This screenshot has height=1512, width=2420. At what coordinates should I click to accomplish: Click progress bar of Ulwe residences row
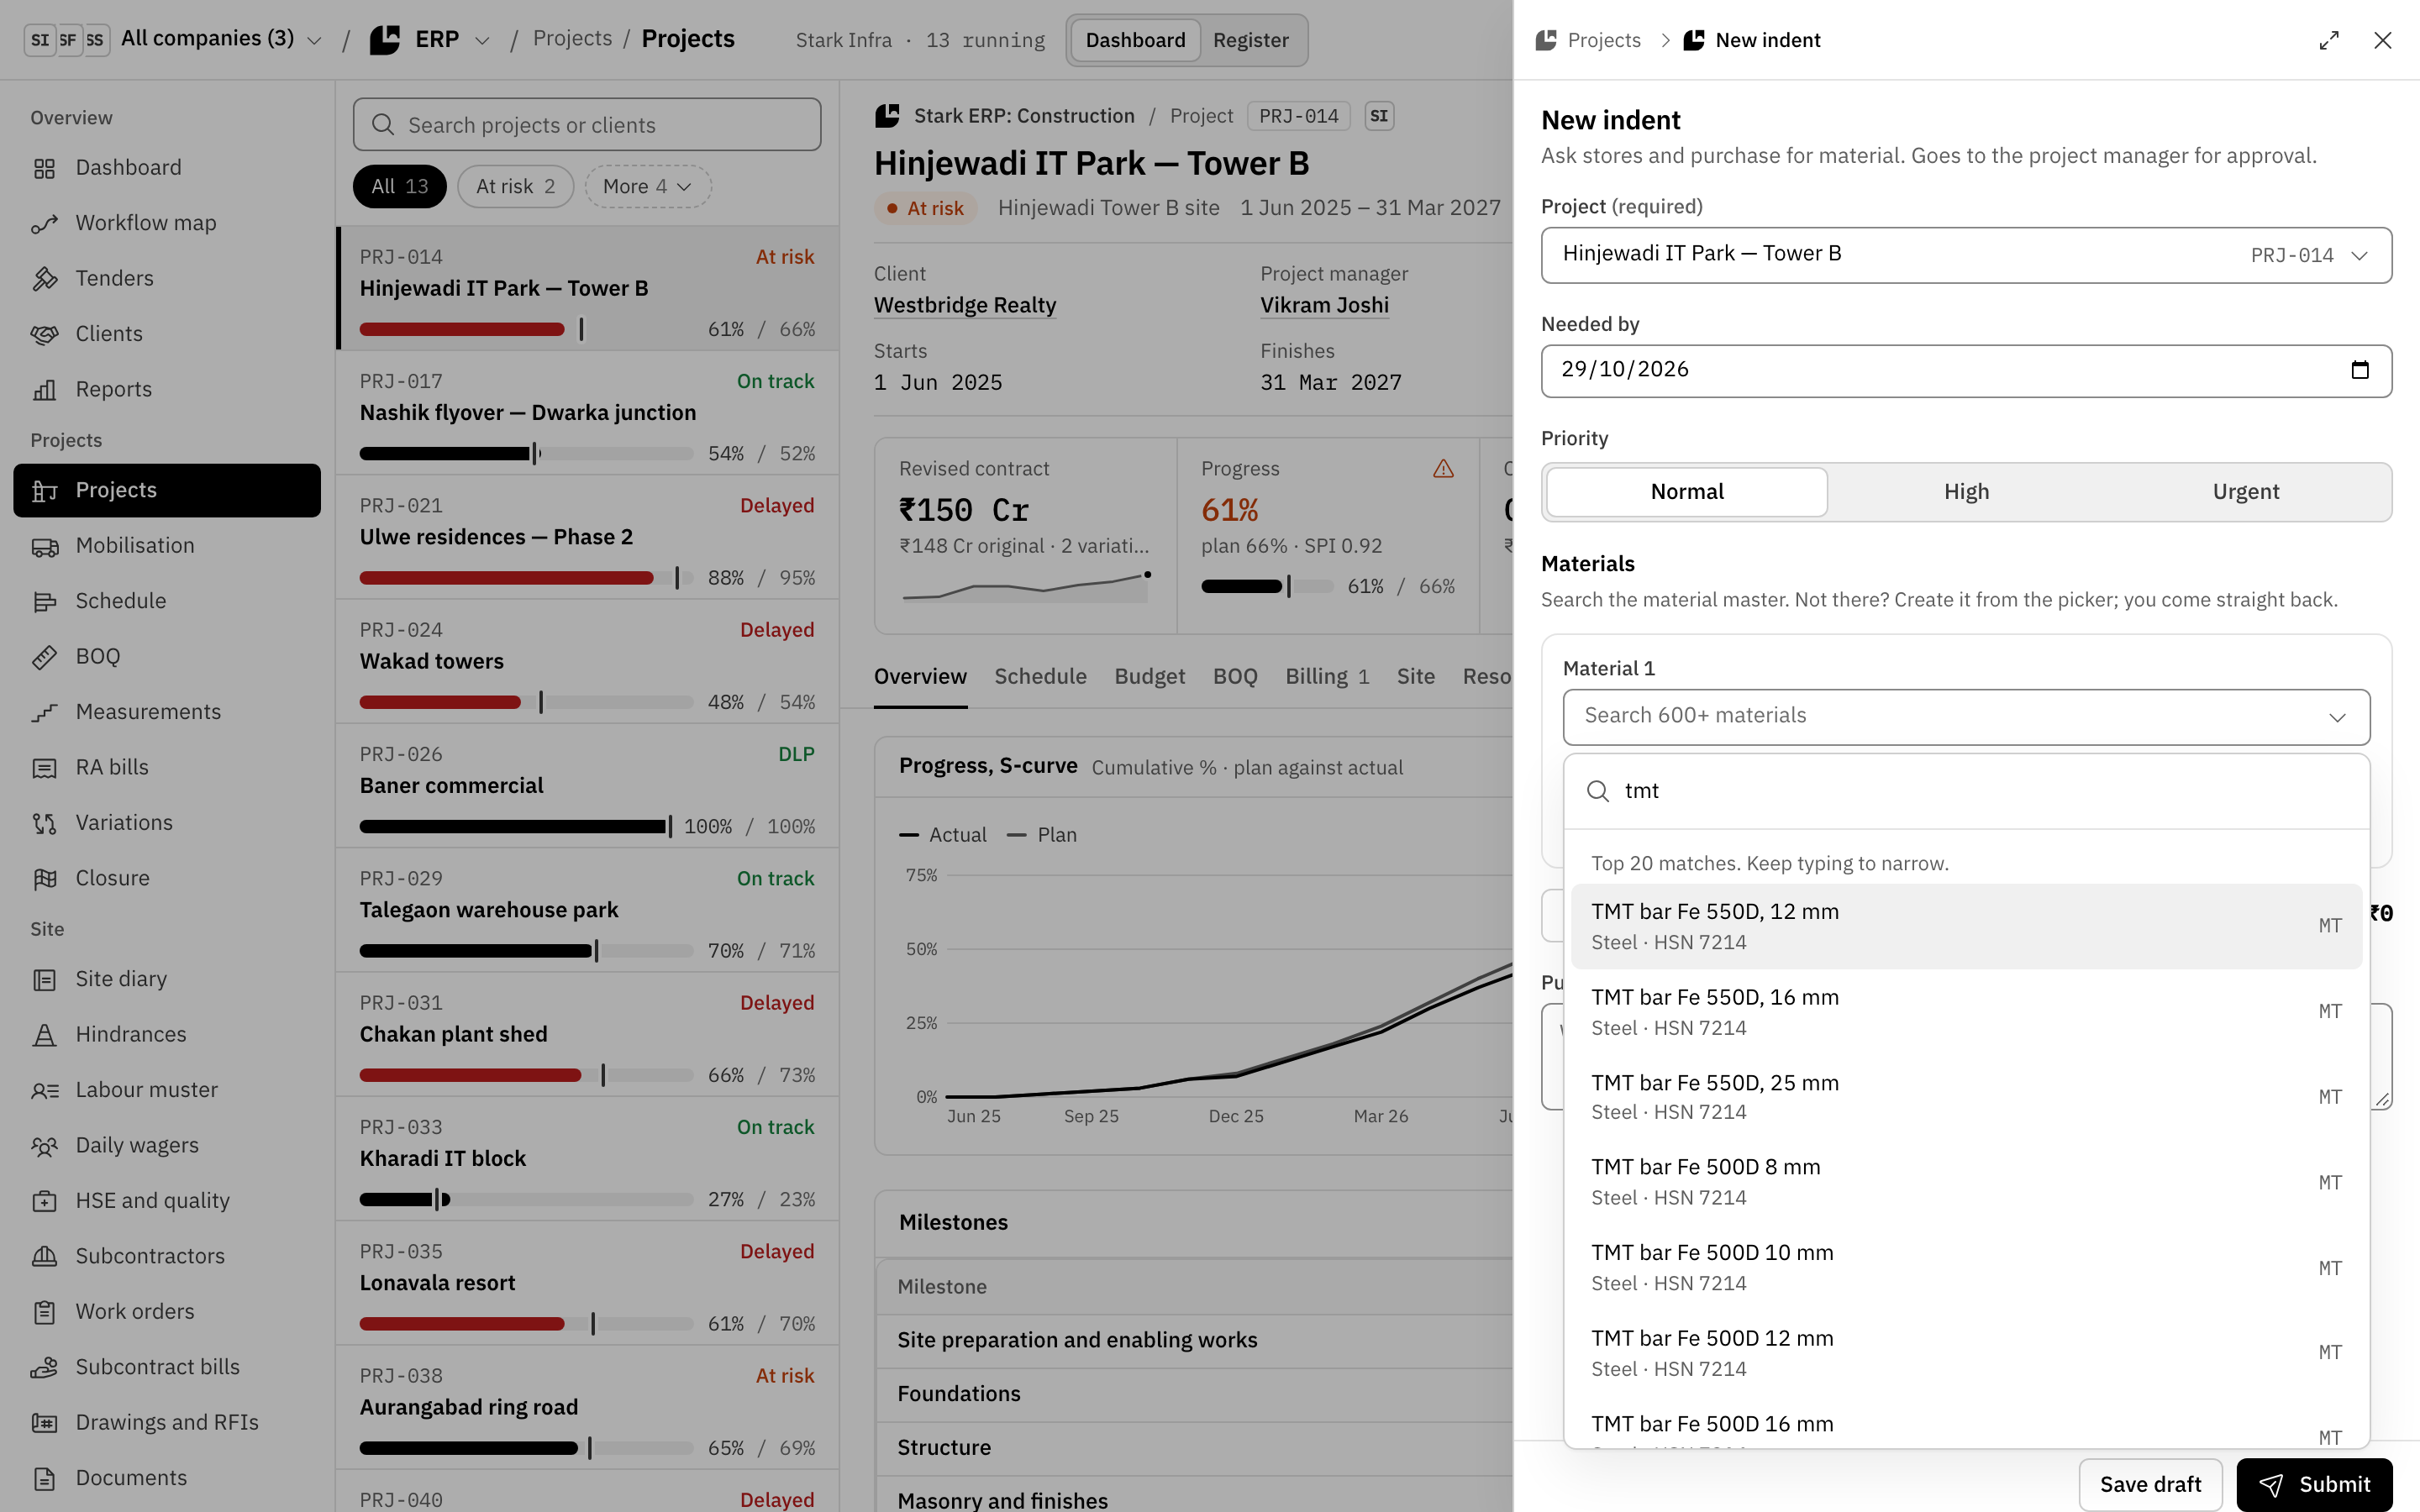526,578
